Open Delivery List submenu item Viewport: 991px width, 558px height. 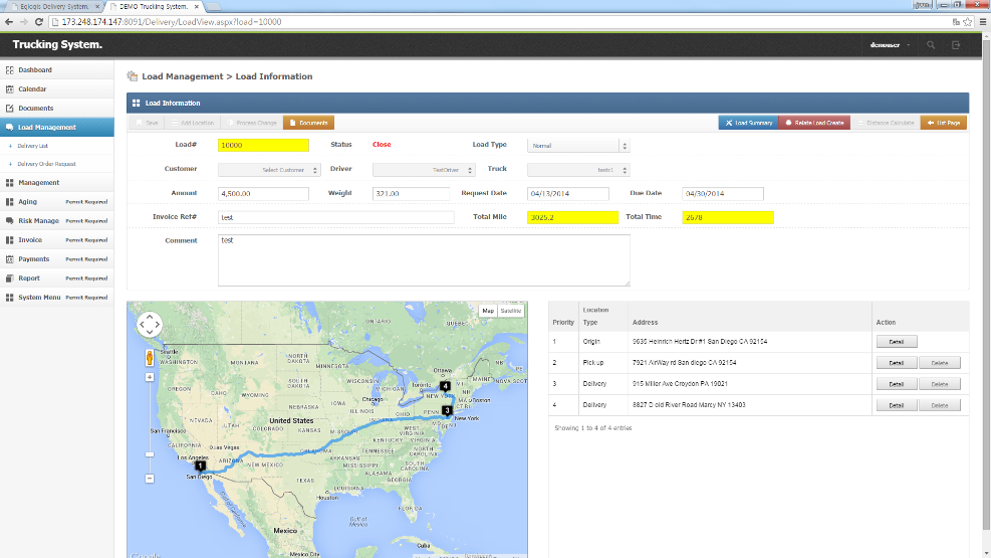click(x=33, y=146)
